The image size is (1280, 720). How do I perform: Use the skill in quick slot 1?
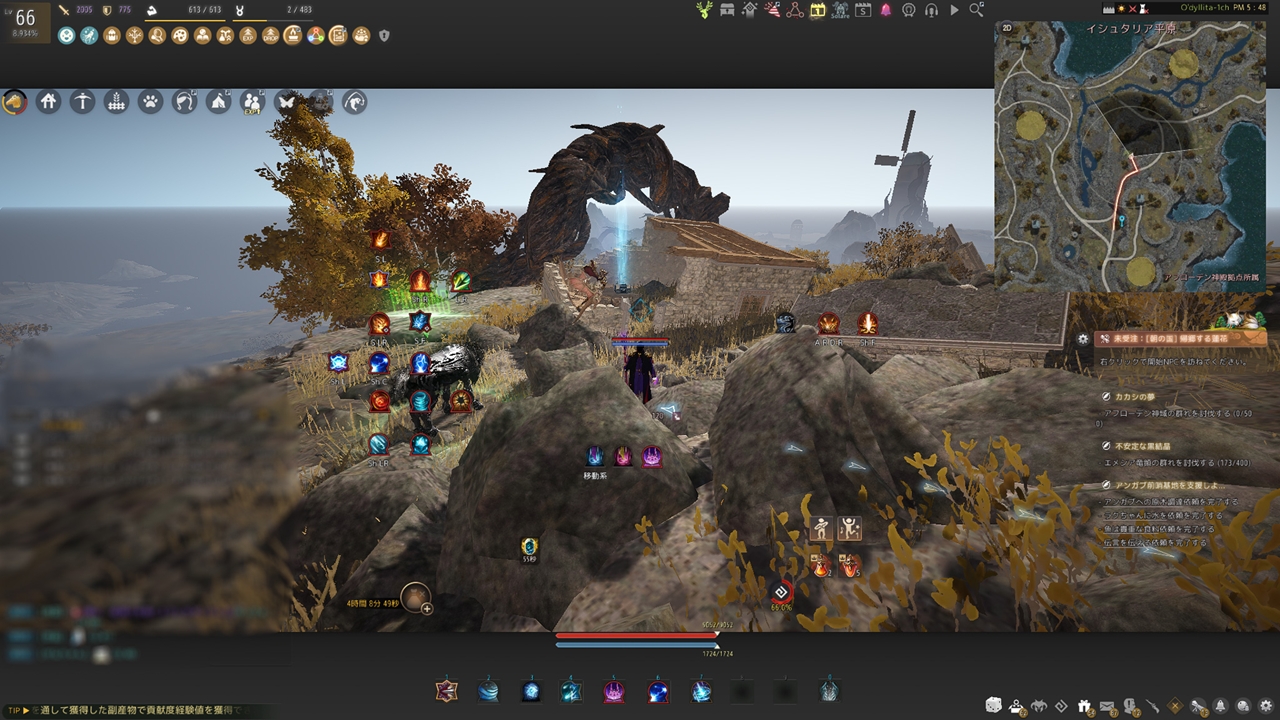click(445, 690)
